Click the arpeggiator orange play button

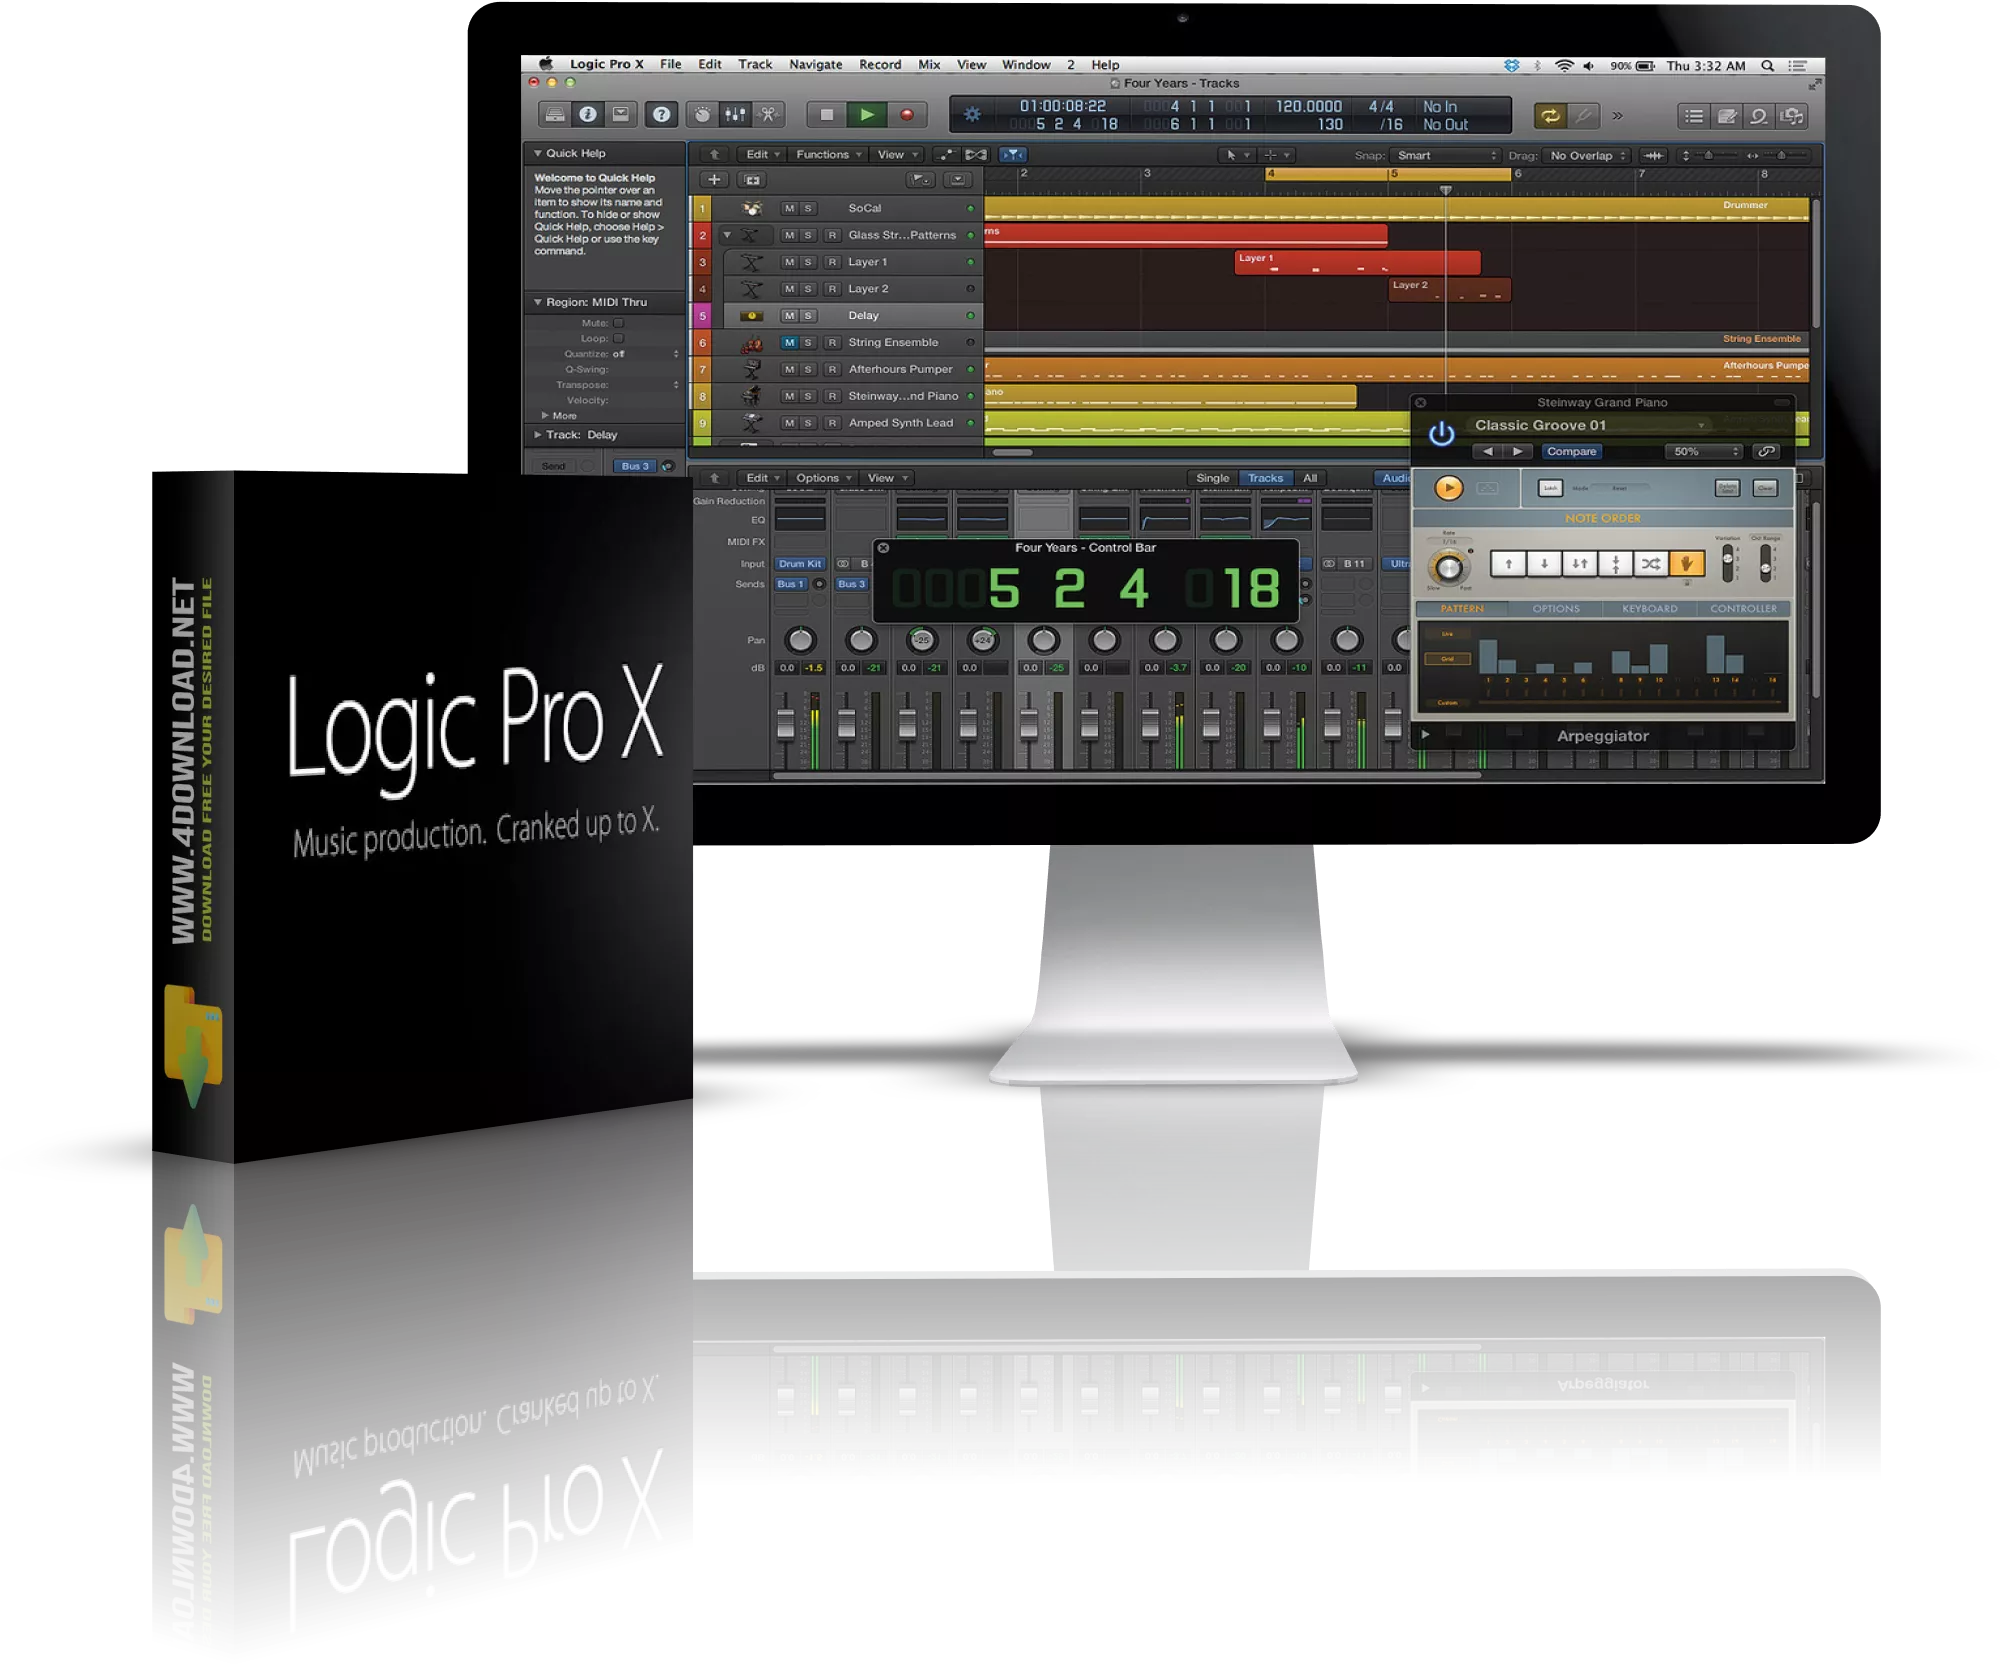tap(1448, 488)
